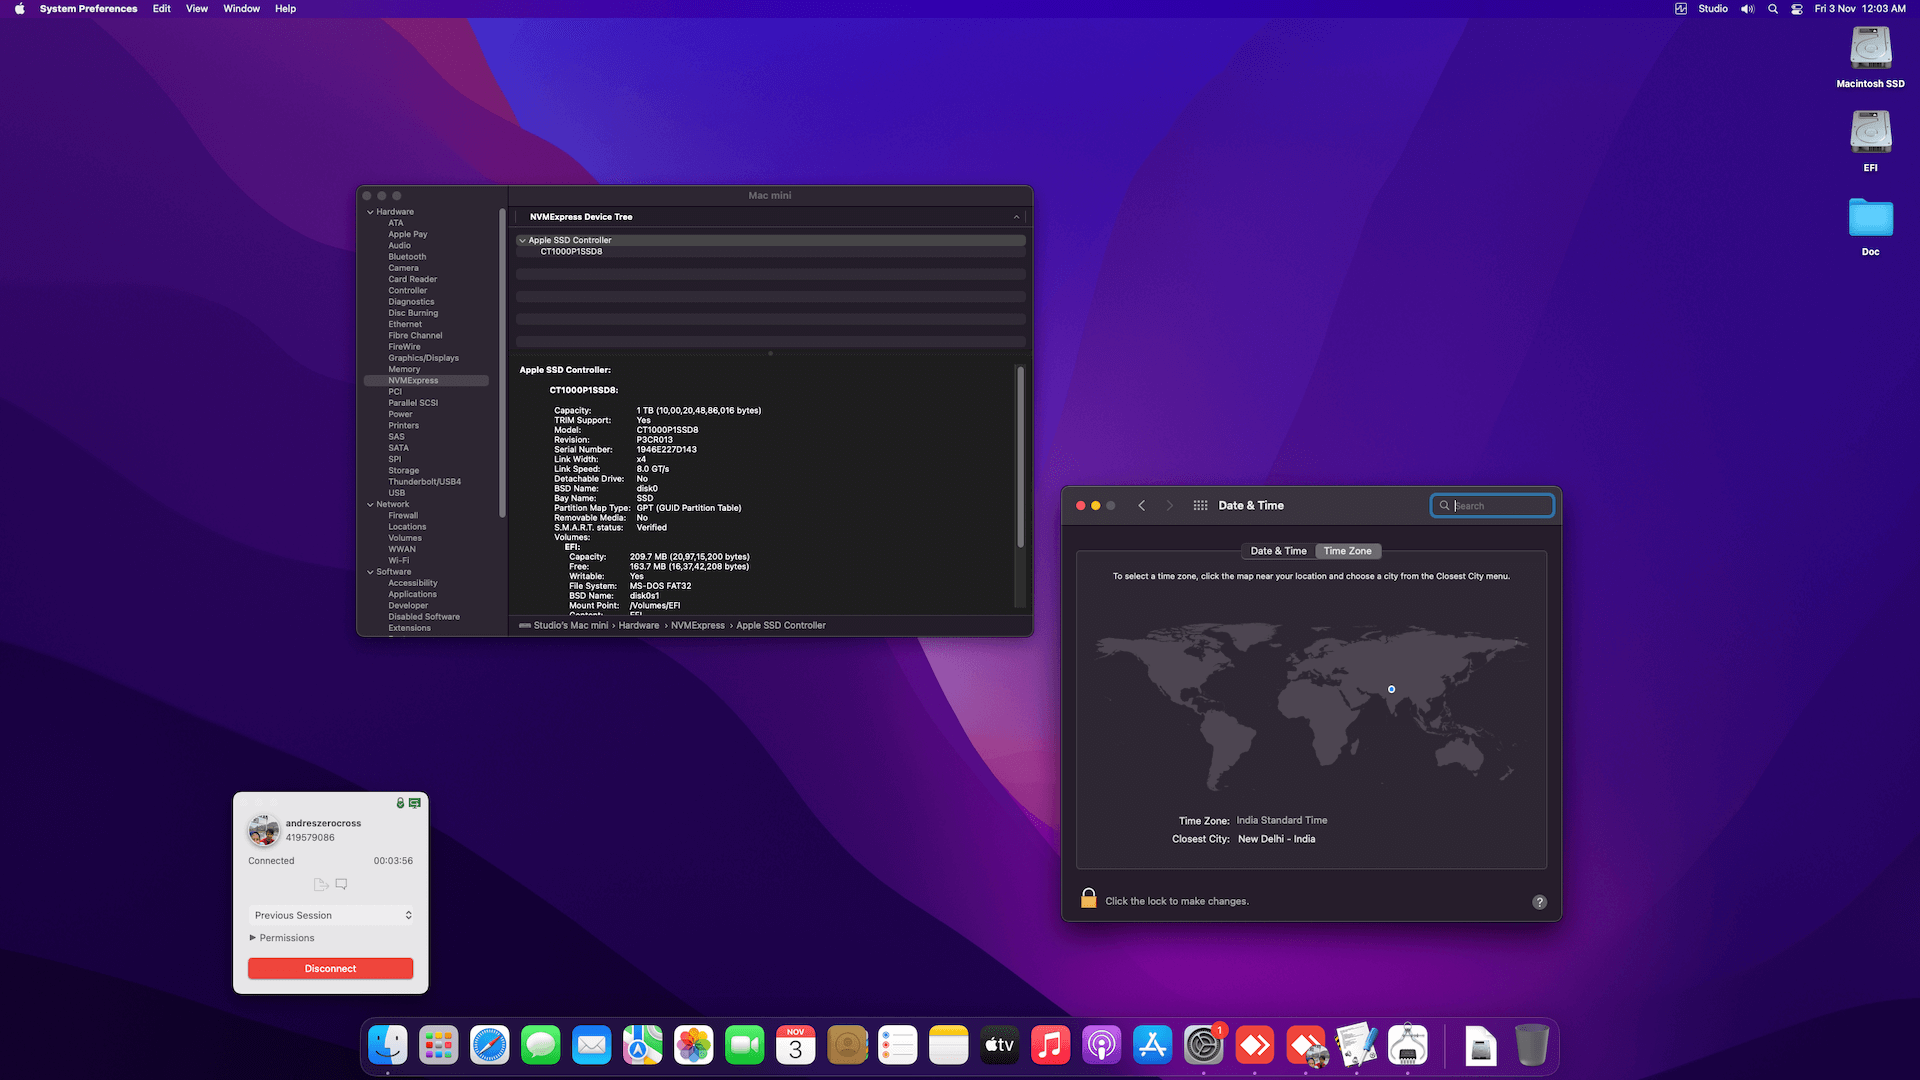
Task: Click the details pane vertical scrollbar
Action: 1020,457
